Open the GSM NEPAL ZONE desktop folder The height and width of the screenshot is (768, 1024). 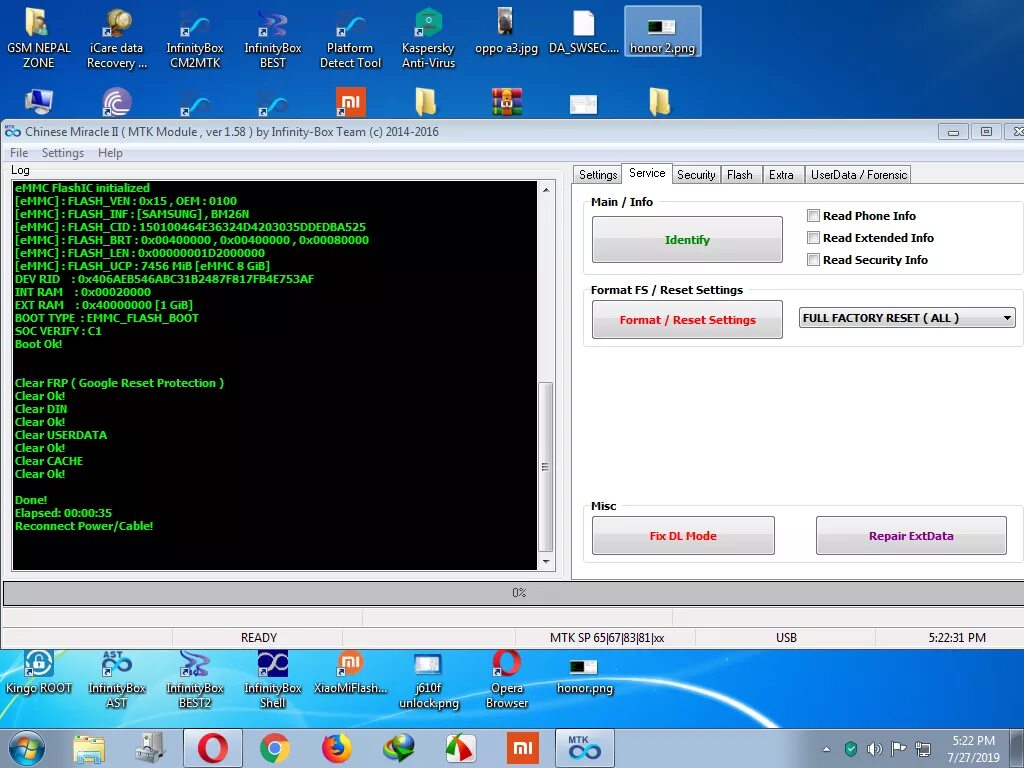pos(39,39)
